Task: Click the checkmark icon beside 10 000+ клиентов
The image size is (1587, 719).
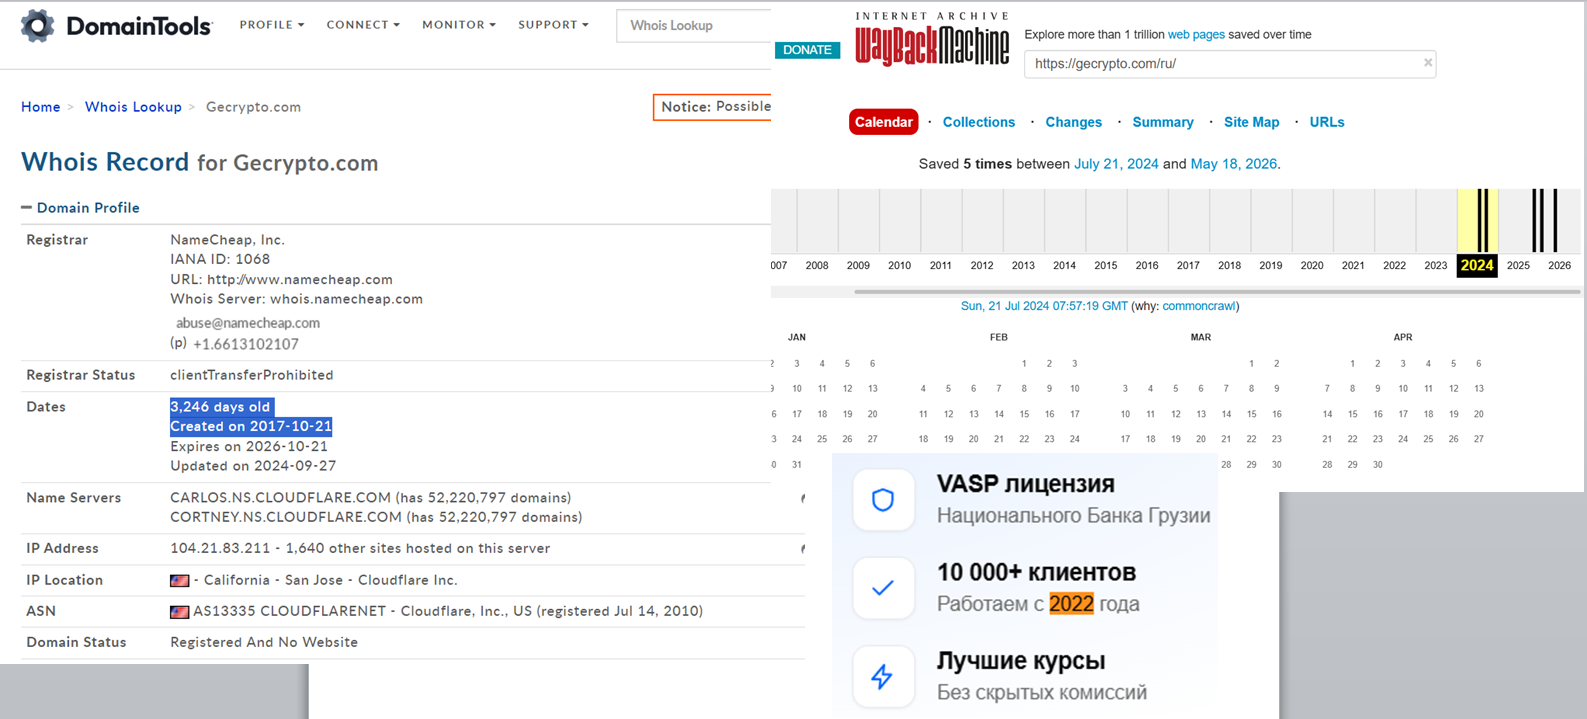Action: 883,588
